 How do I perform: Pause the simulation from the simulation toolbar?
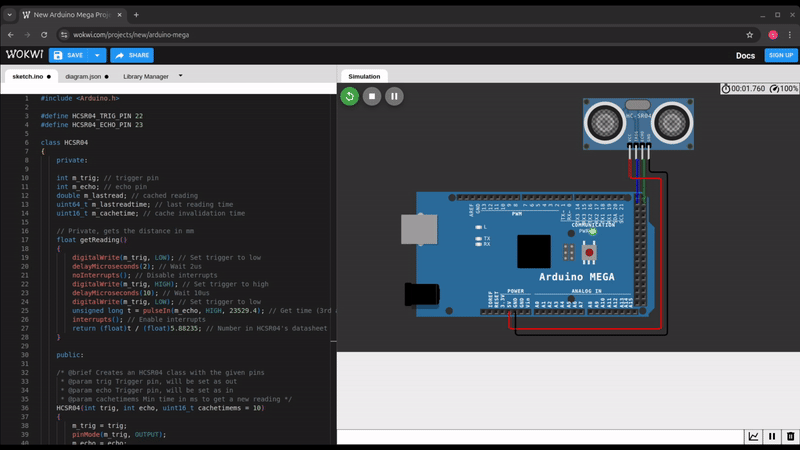[394, 96]
